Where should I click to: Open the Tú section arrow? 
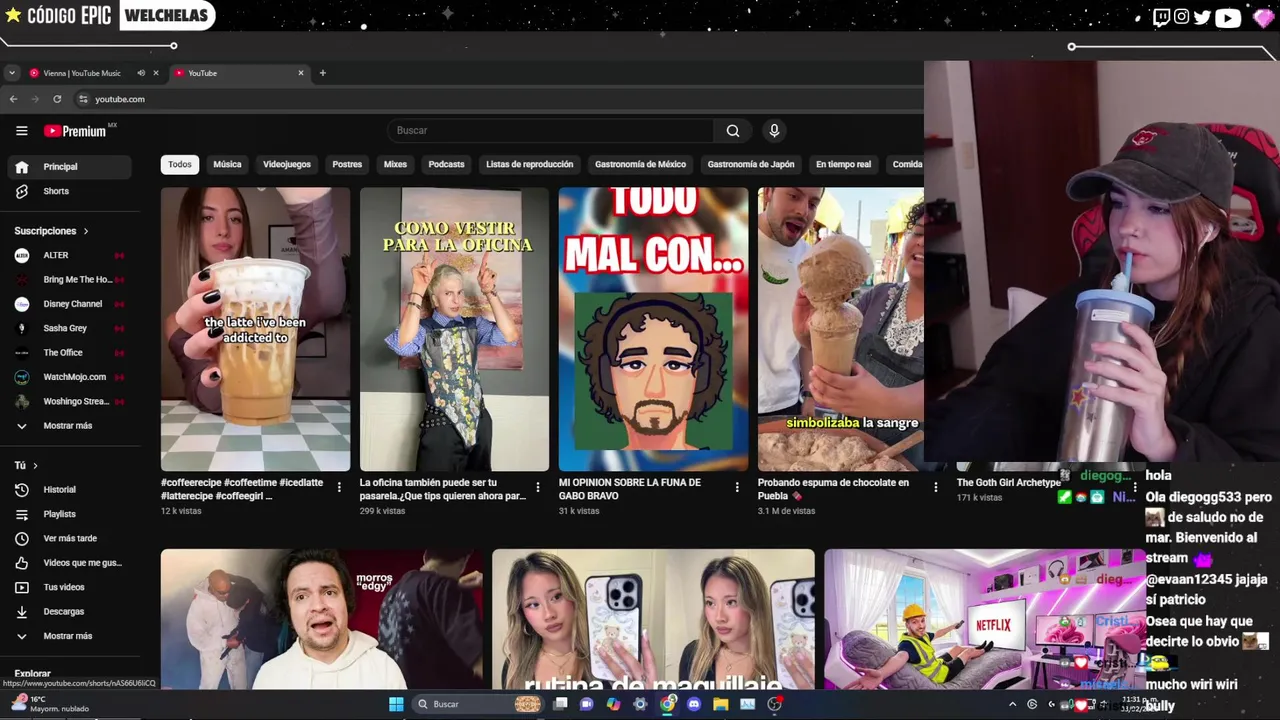[35, 466]
